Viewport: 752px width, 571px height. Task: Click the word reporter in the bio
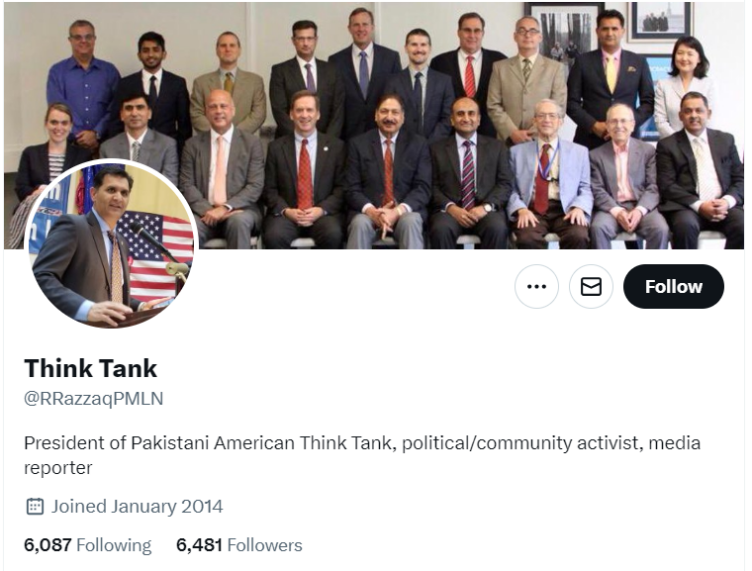[58, 468]
